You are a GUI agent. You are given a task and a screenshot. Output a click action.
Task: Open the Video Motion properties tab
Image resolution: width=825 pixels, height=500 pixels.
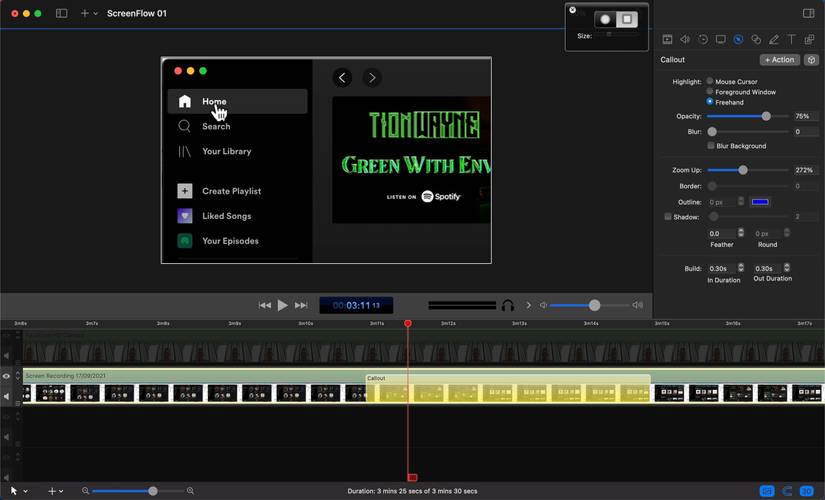click(x=703, y=39)
